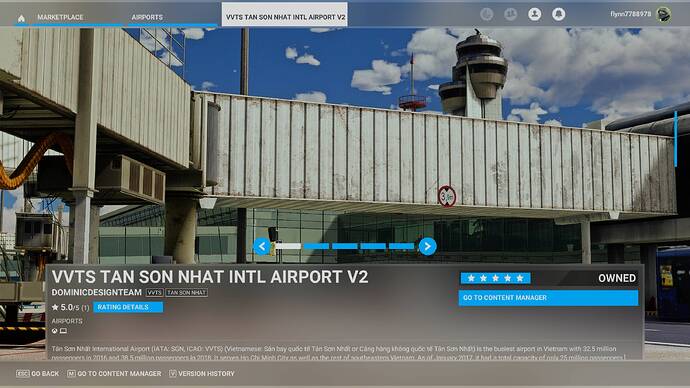Go to the home screen icon
Screen dimensions: 690x388
pyautogui.click(x=21, y=18)
